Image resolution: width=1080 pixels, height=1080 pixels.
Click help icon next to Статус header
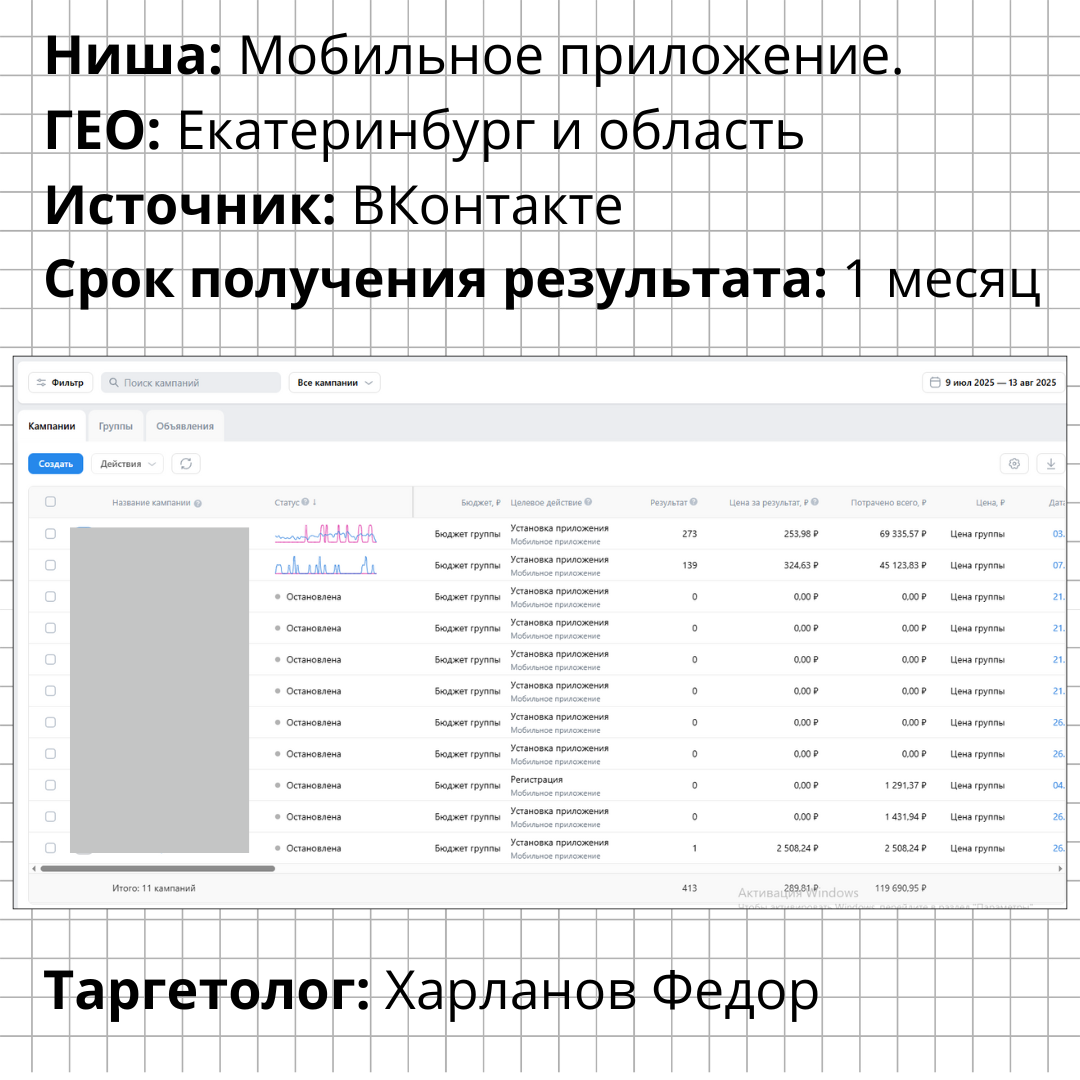point(305,502)
